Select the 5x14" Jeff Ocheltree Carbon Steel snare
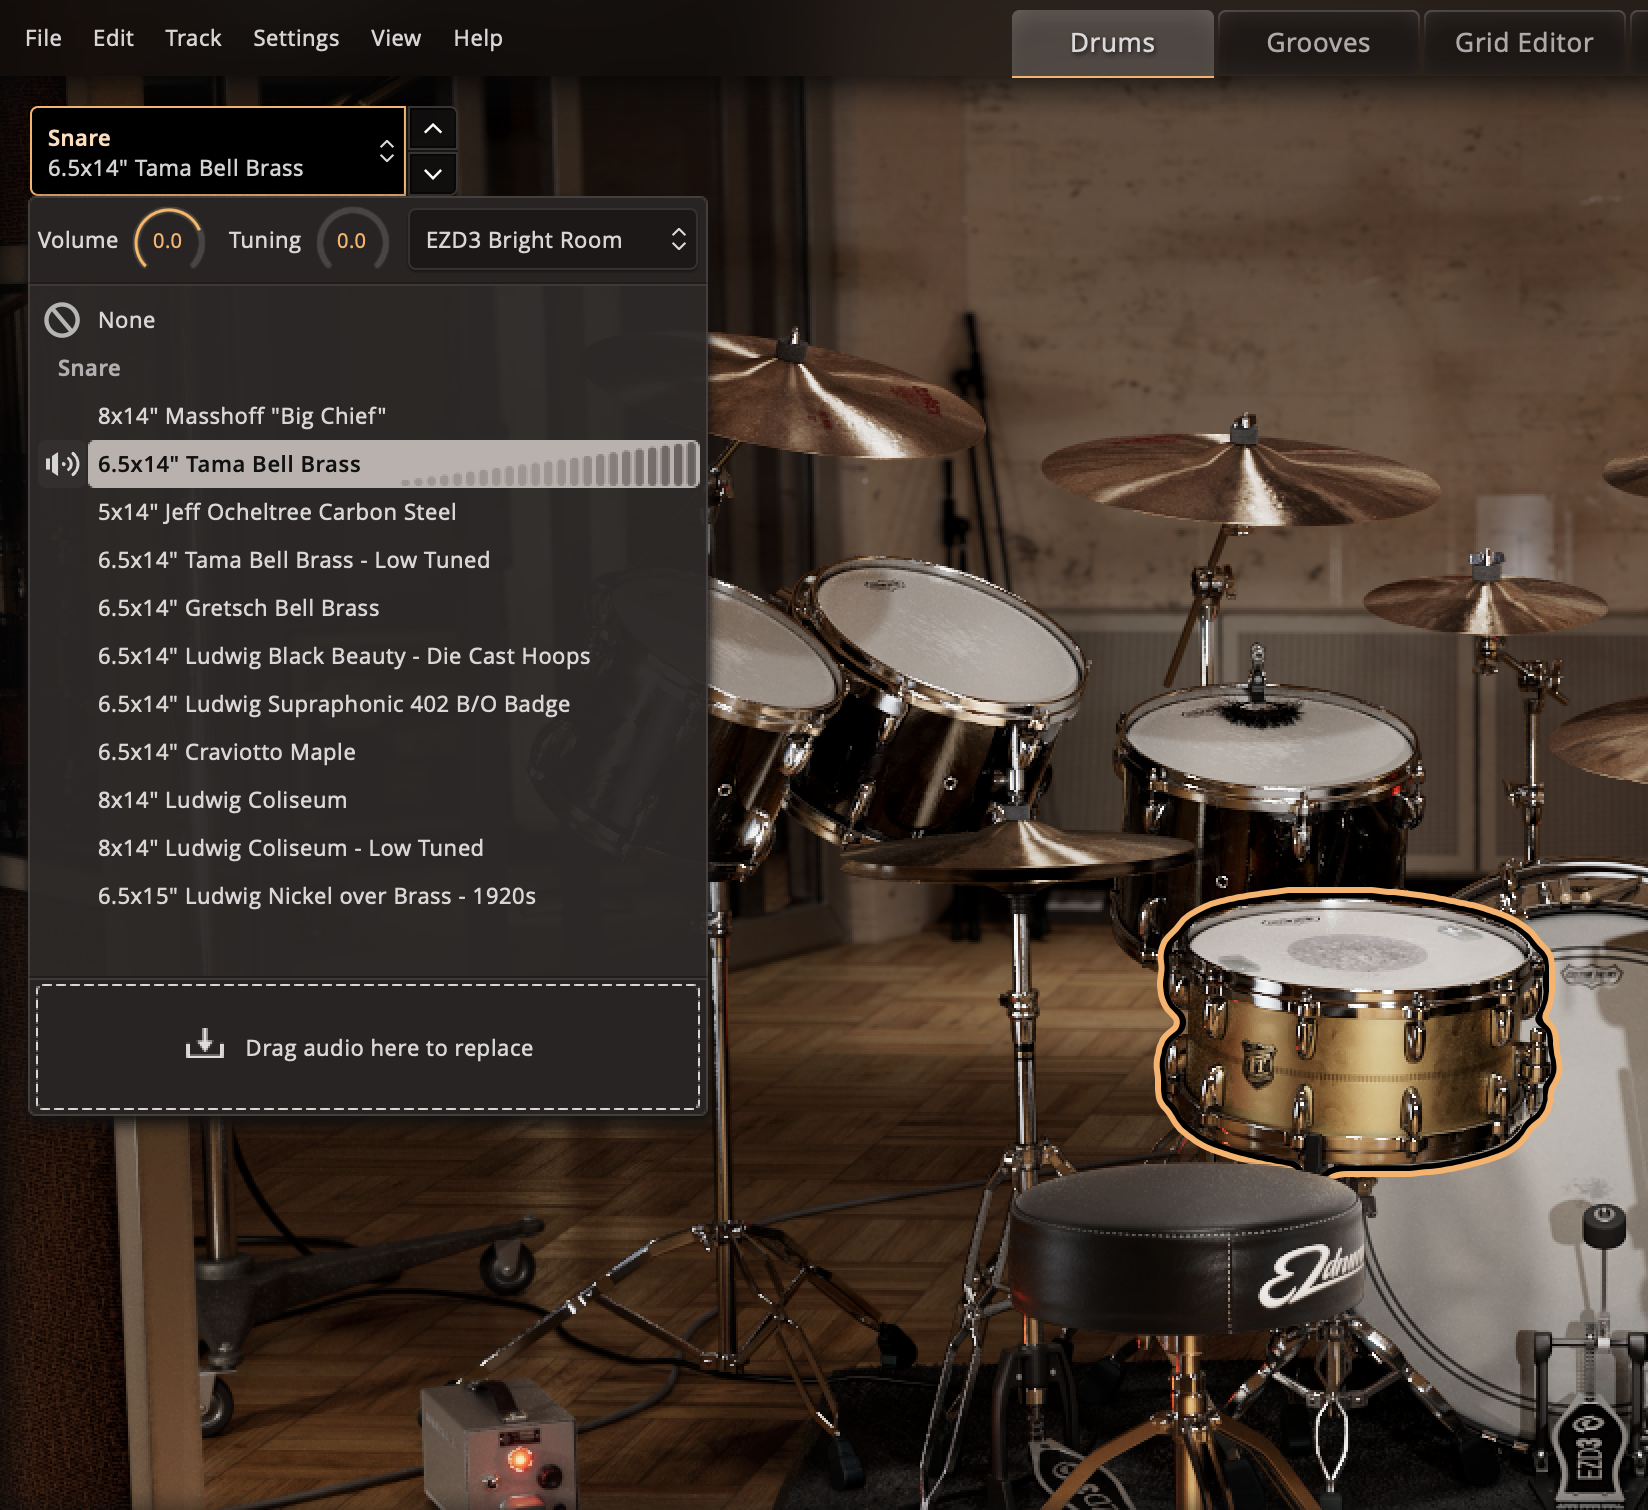This screenshot has height=1510, width=1648. pyautogui.click(x=276, y=511)
